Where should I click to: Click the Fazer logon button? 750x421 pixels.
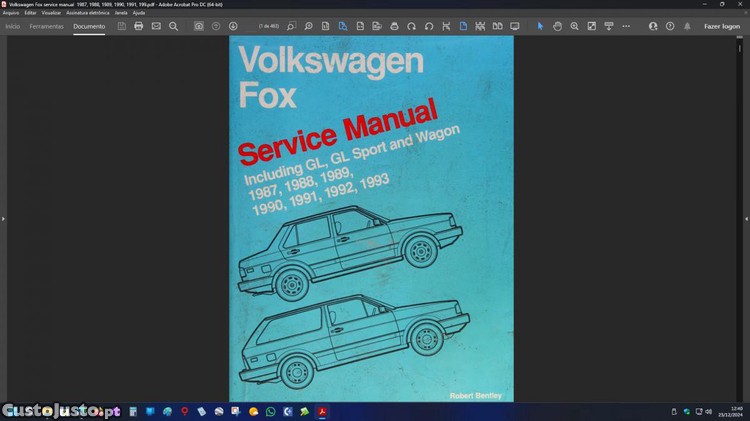point(722,26)
